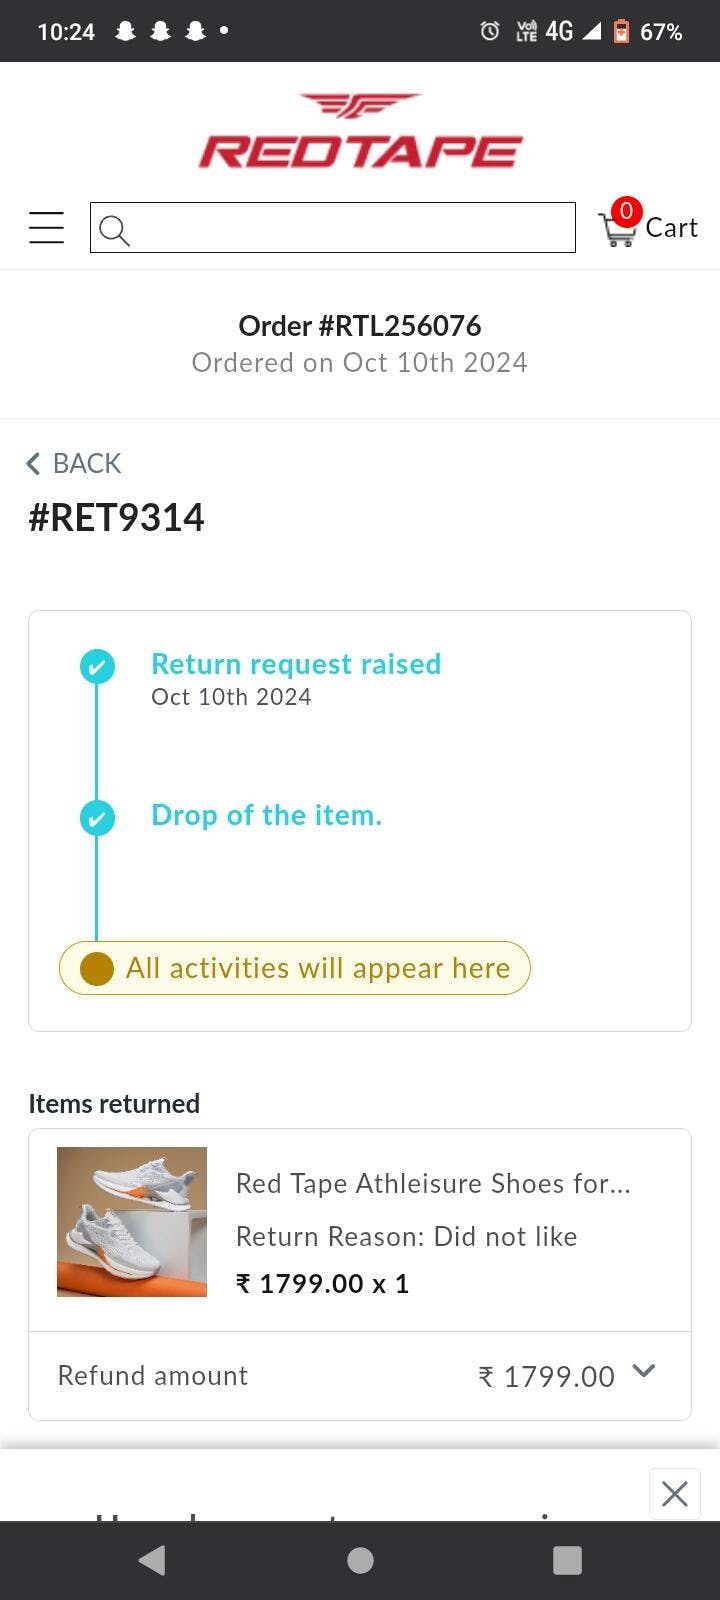The height and width of the screenshot is (1600, 720).
Task: Click the Drop of the item checkmark
Action: (97, 818)
